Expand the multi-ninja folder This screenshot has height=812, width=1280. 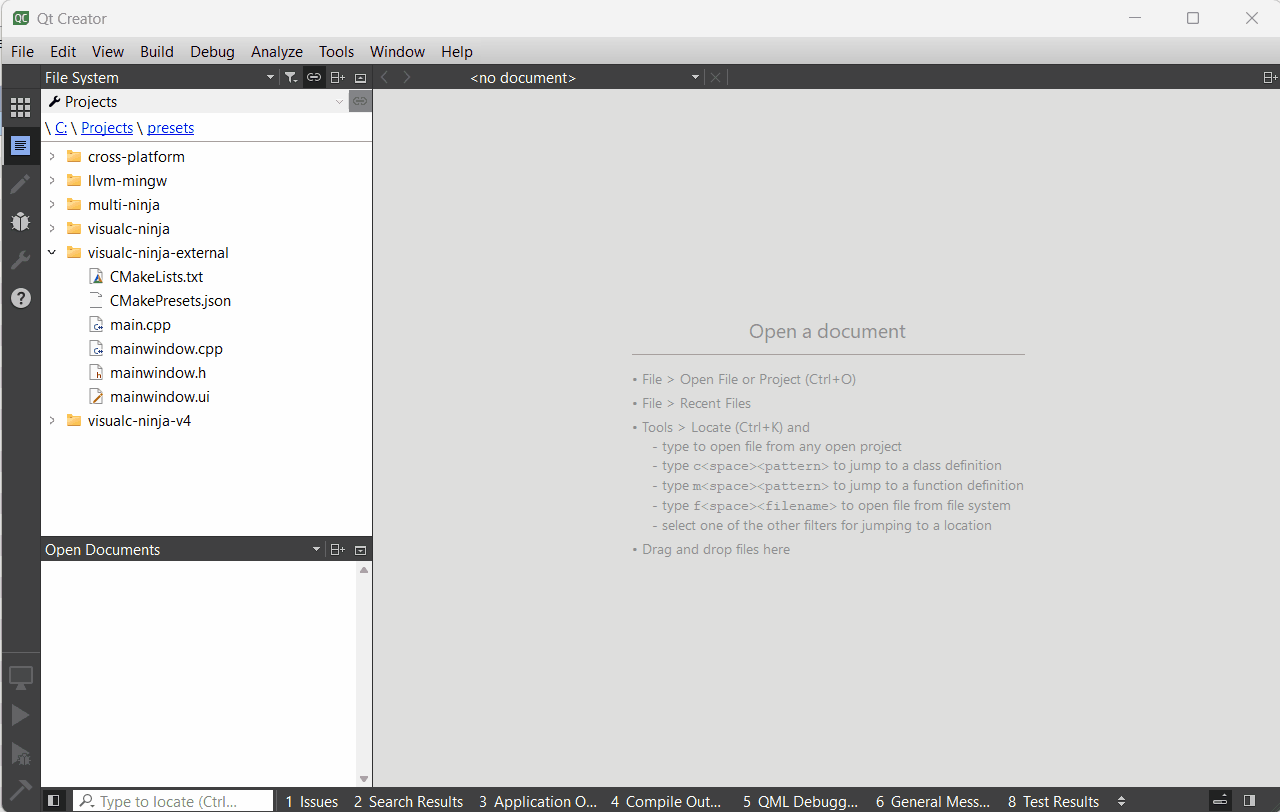(52, 204)
